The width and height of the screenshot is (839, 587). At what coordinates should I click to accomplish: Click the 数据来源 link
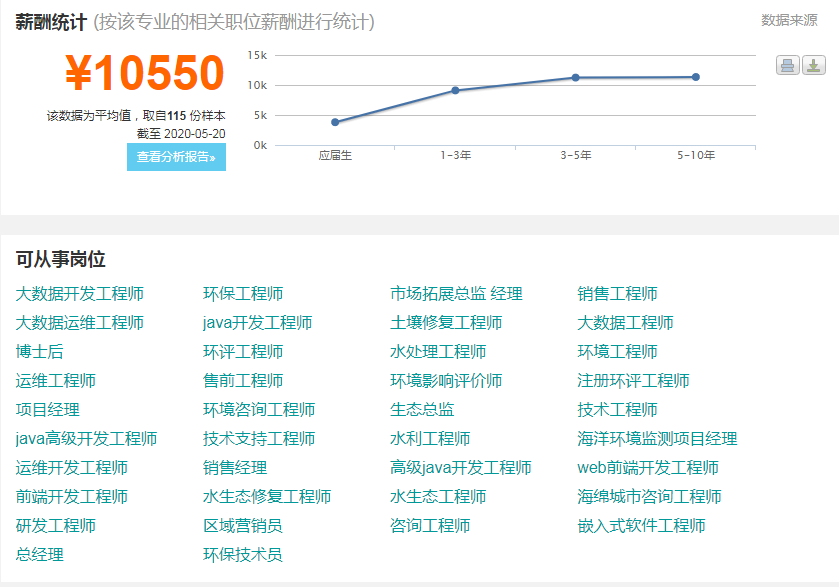(789, 20)
